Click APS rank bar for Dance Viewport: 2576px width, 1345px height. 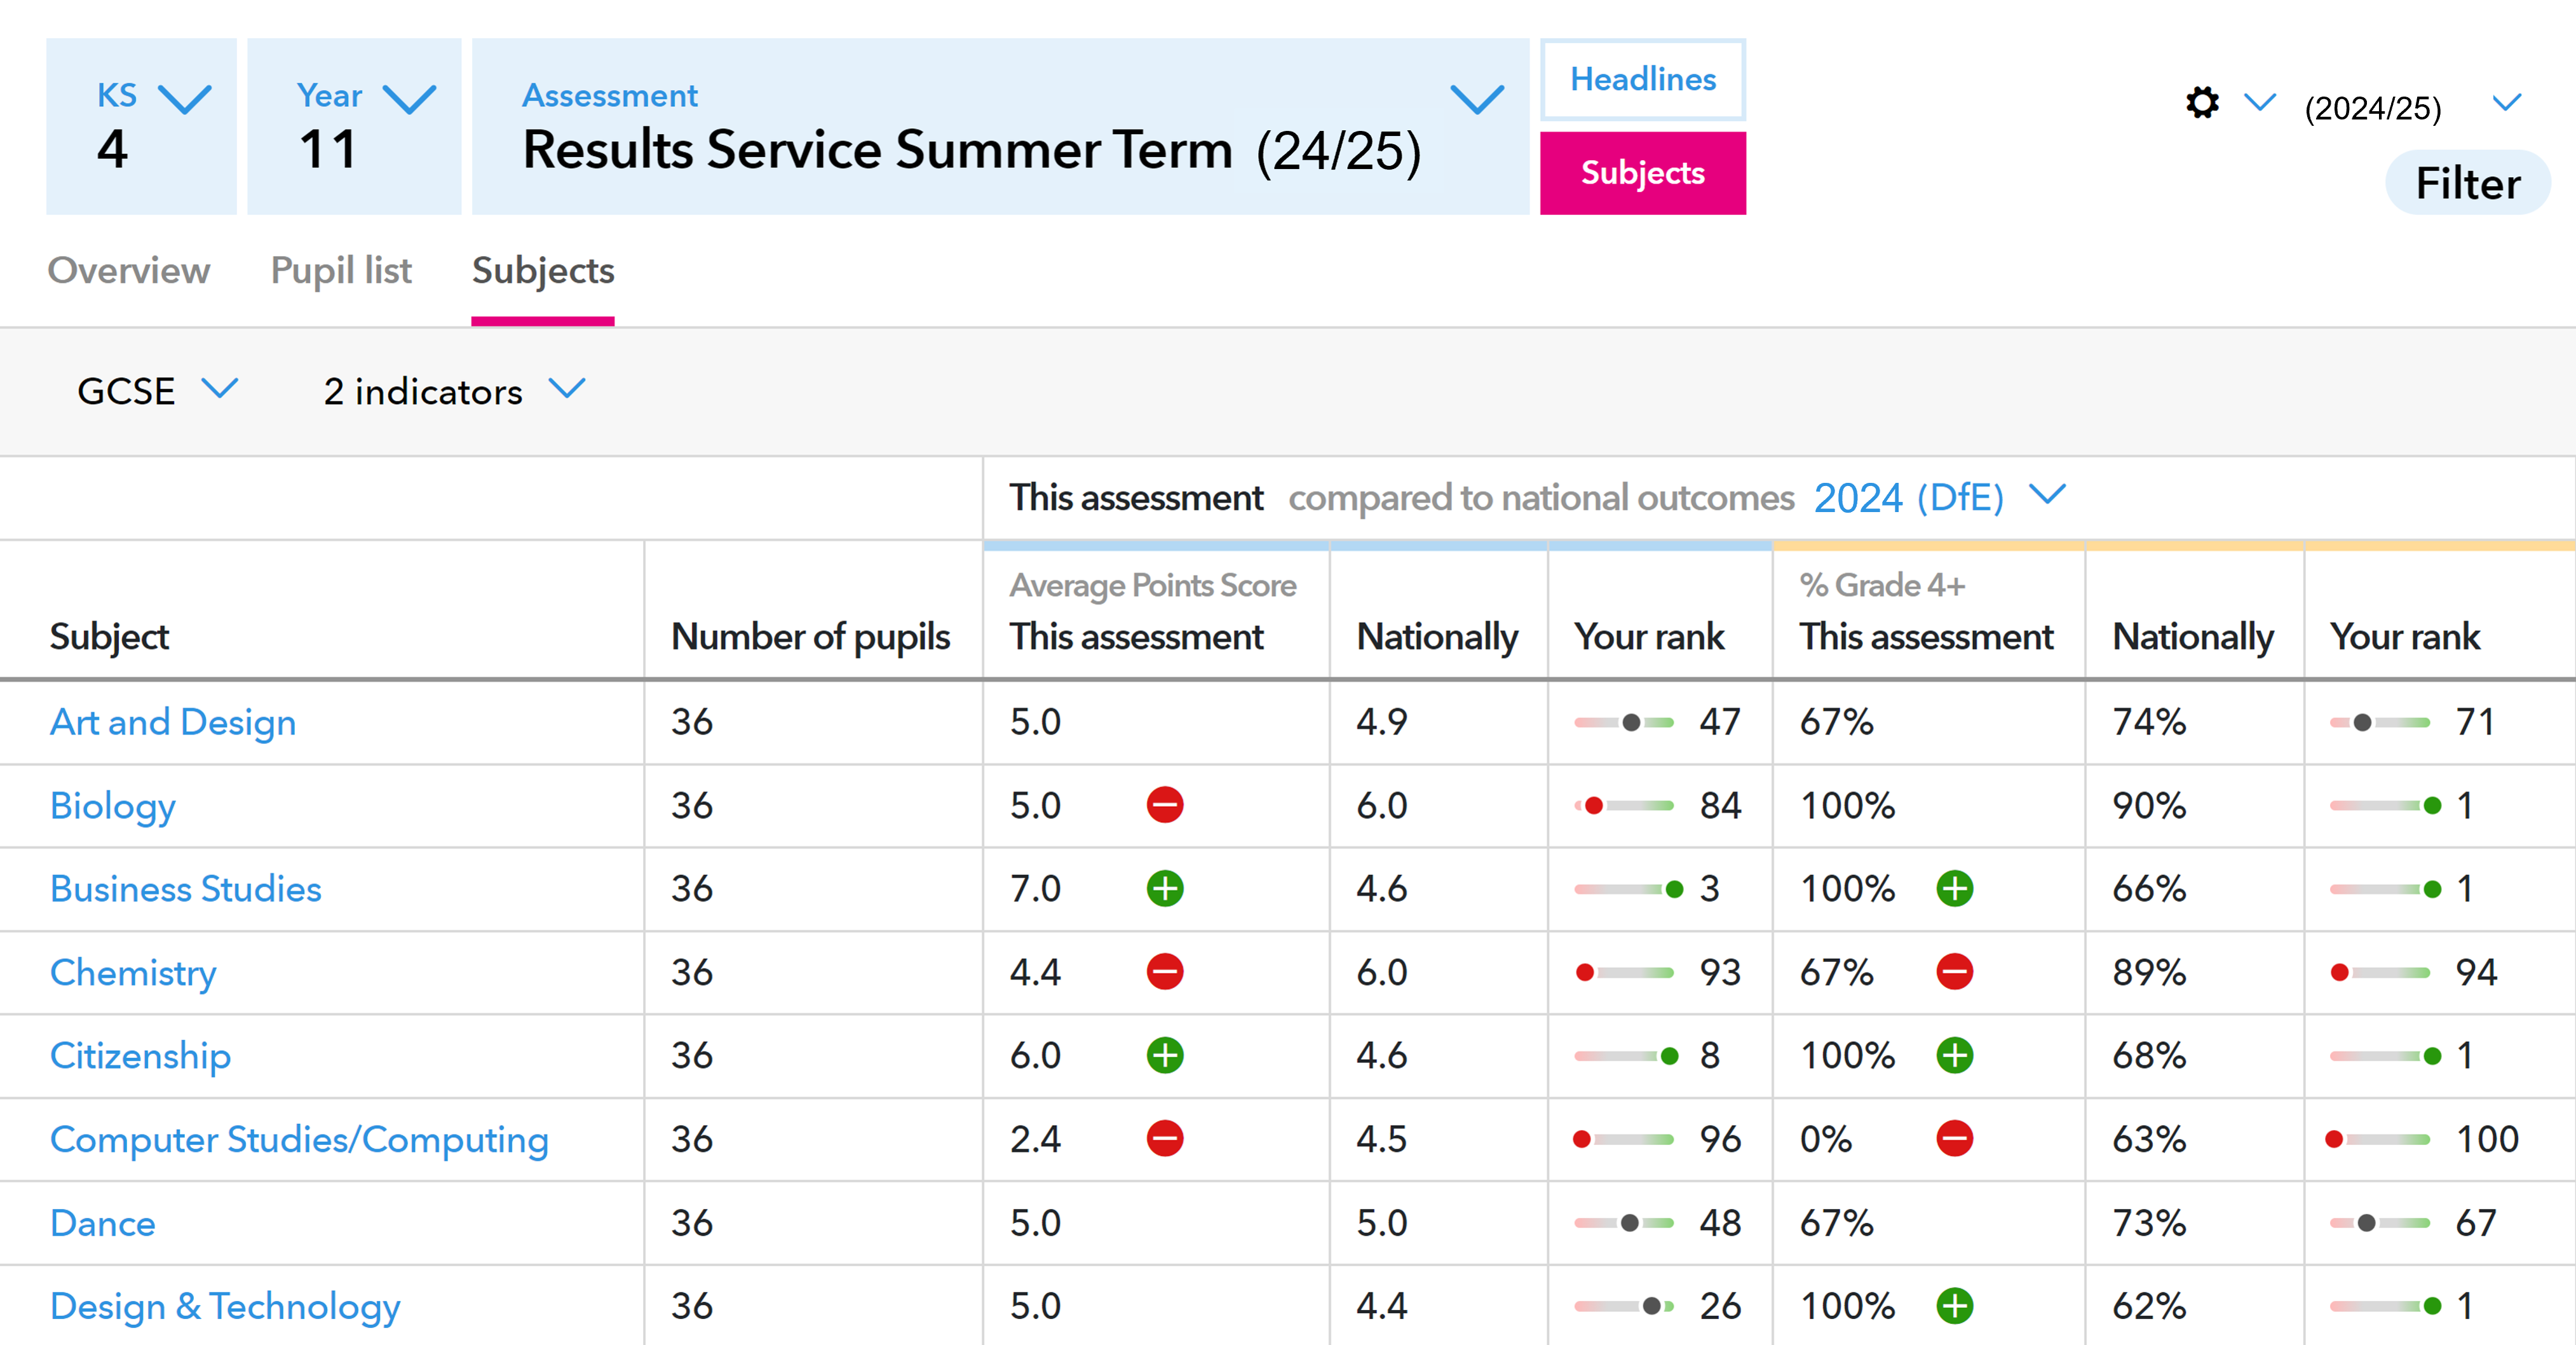click(x=1624, y=1222)
